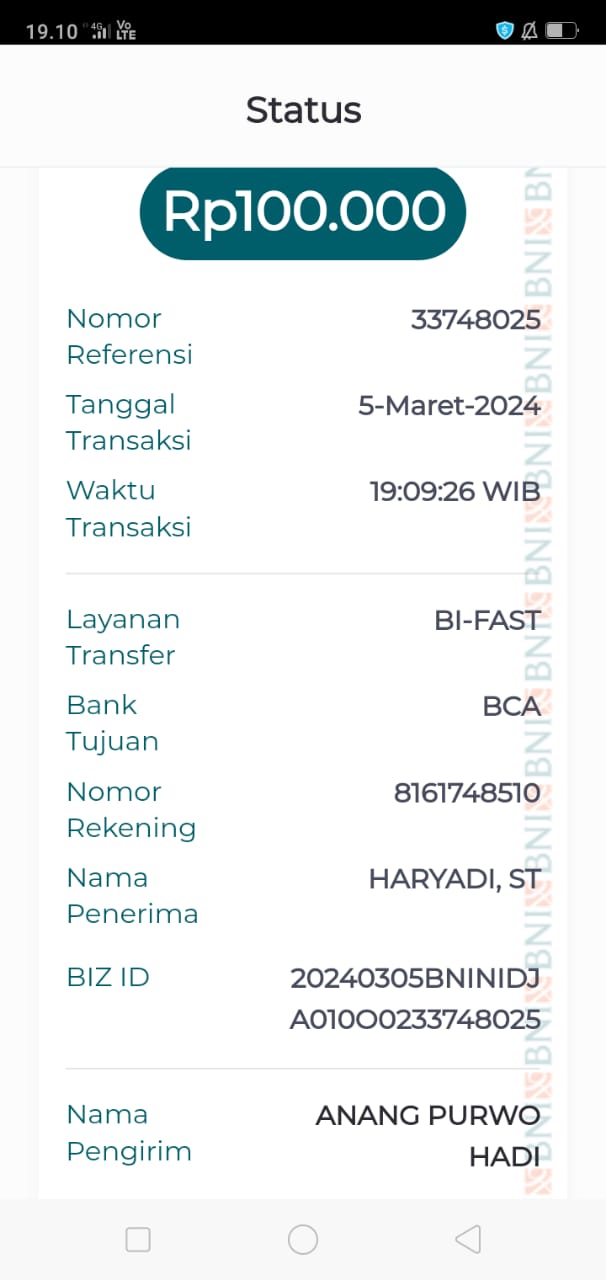Tap the VoLTE status indicator
This screenshot has height=1280, width=606.
point(126,30)
